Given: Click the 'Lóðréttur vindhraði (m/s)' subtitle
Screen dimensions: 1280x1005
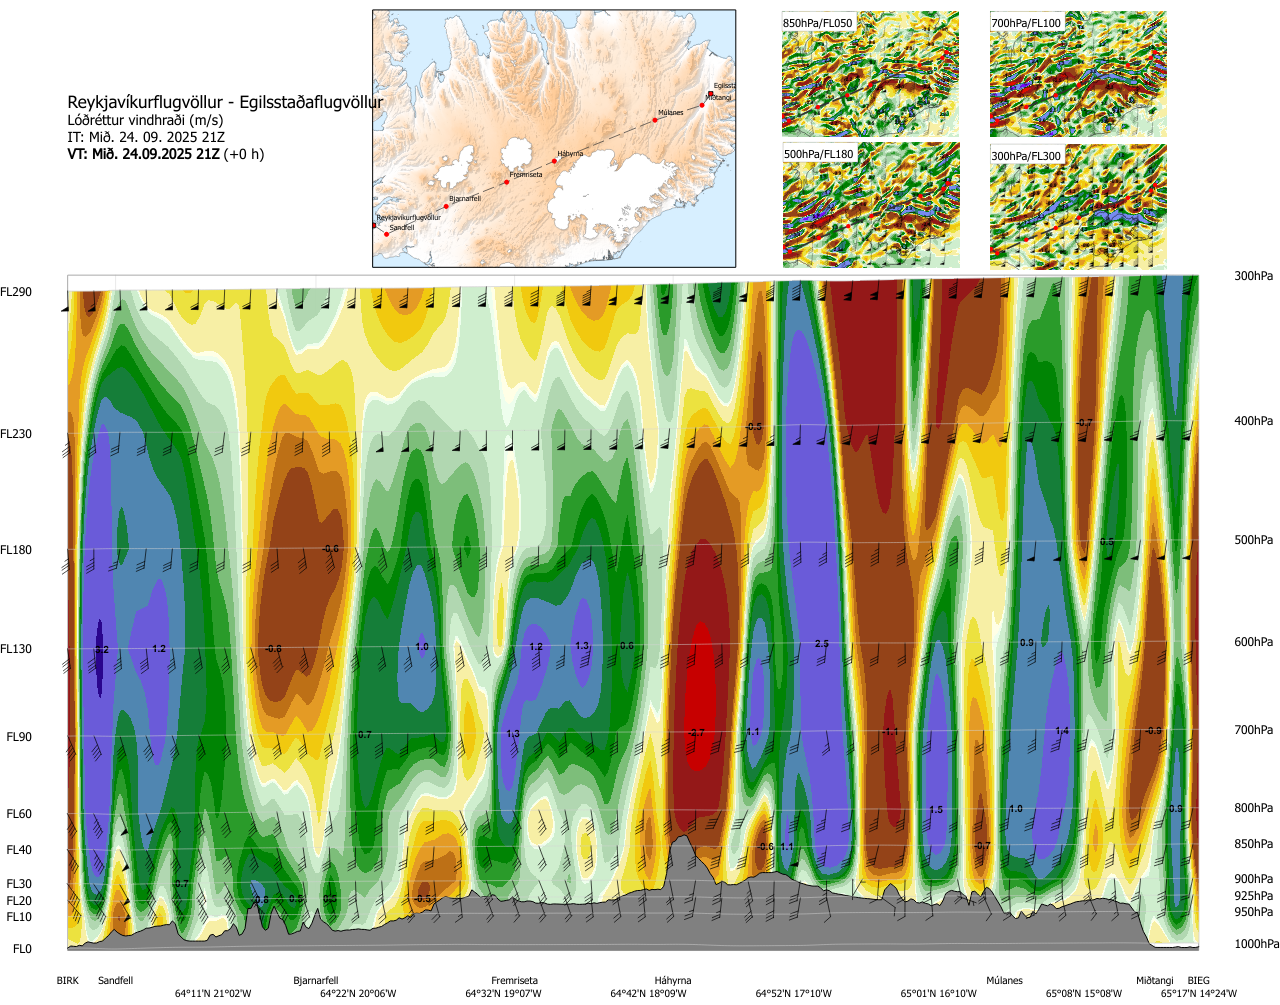Looking at the screenshot, I should (145, 120).
